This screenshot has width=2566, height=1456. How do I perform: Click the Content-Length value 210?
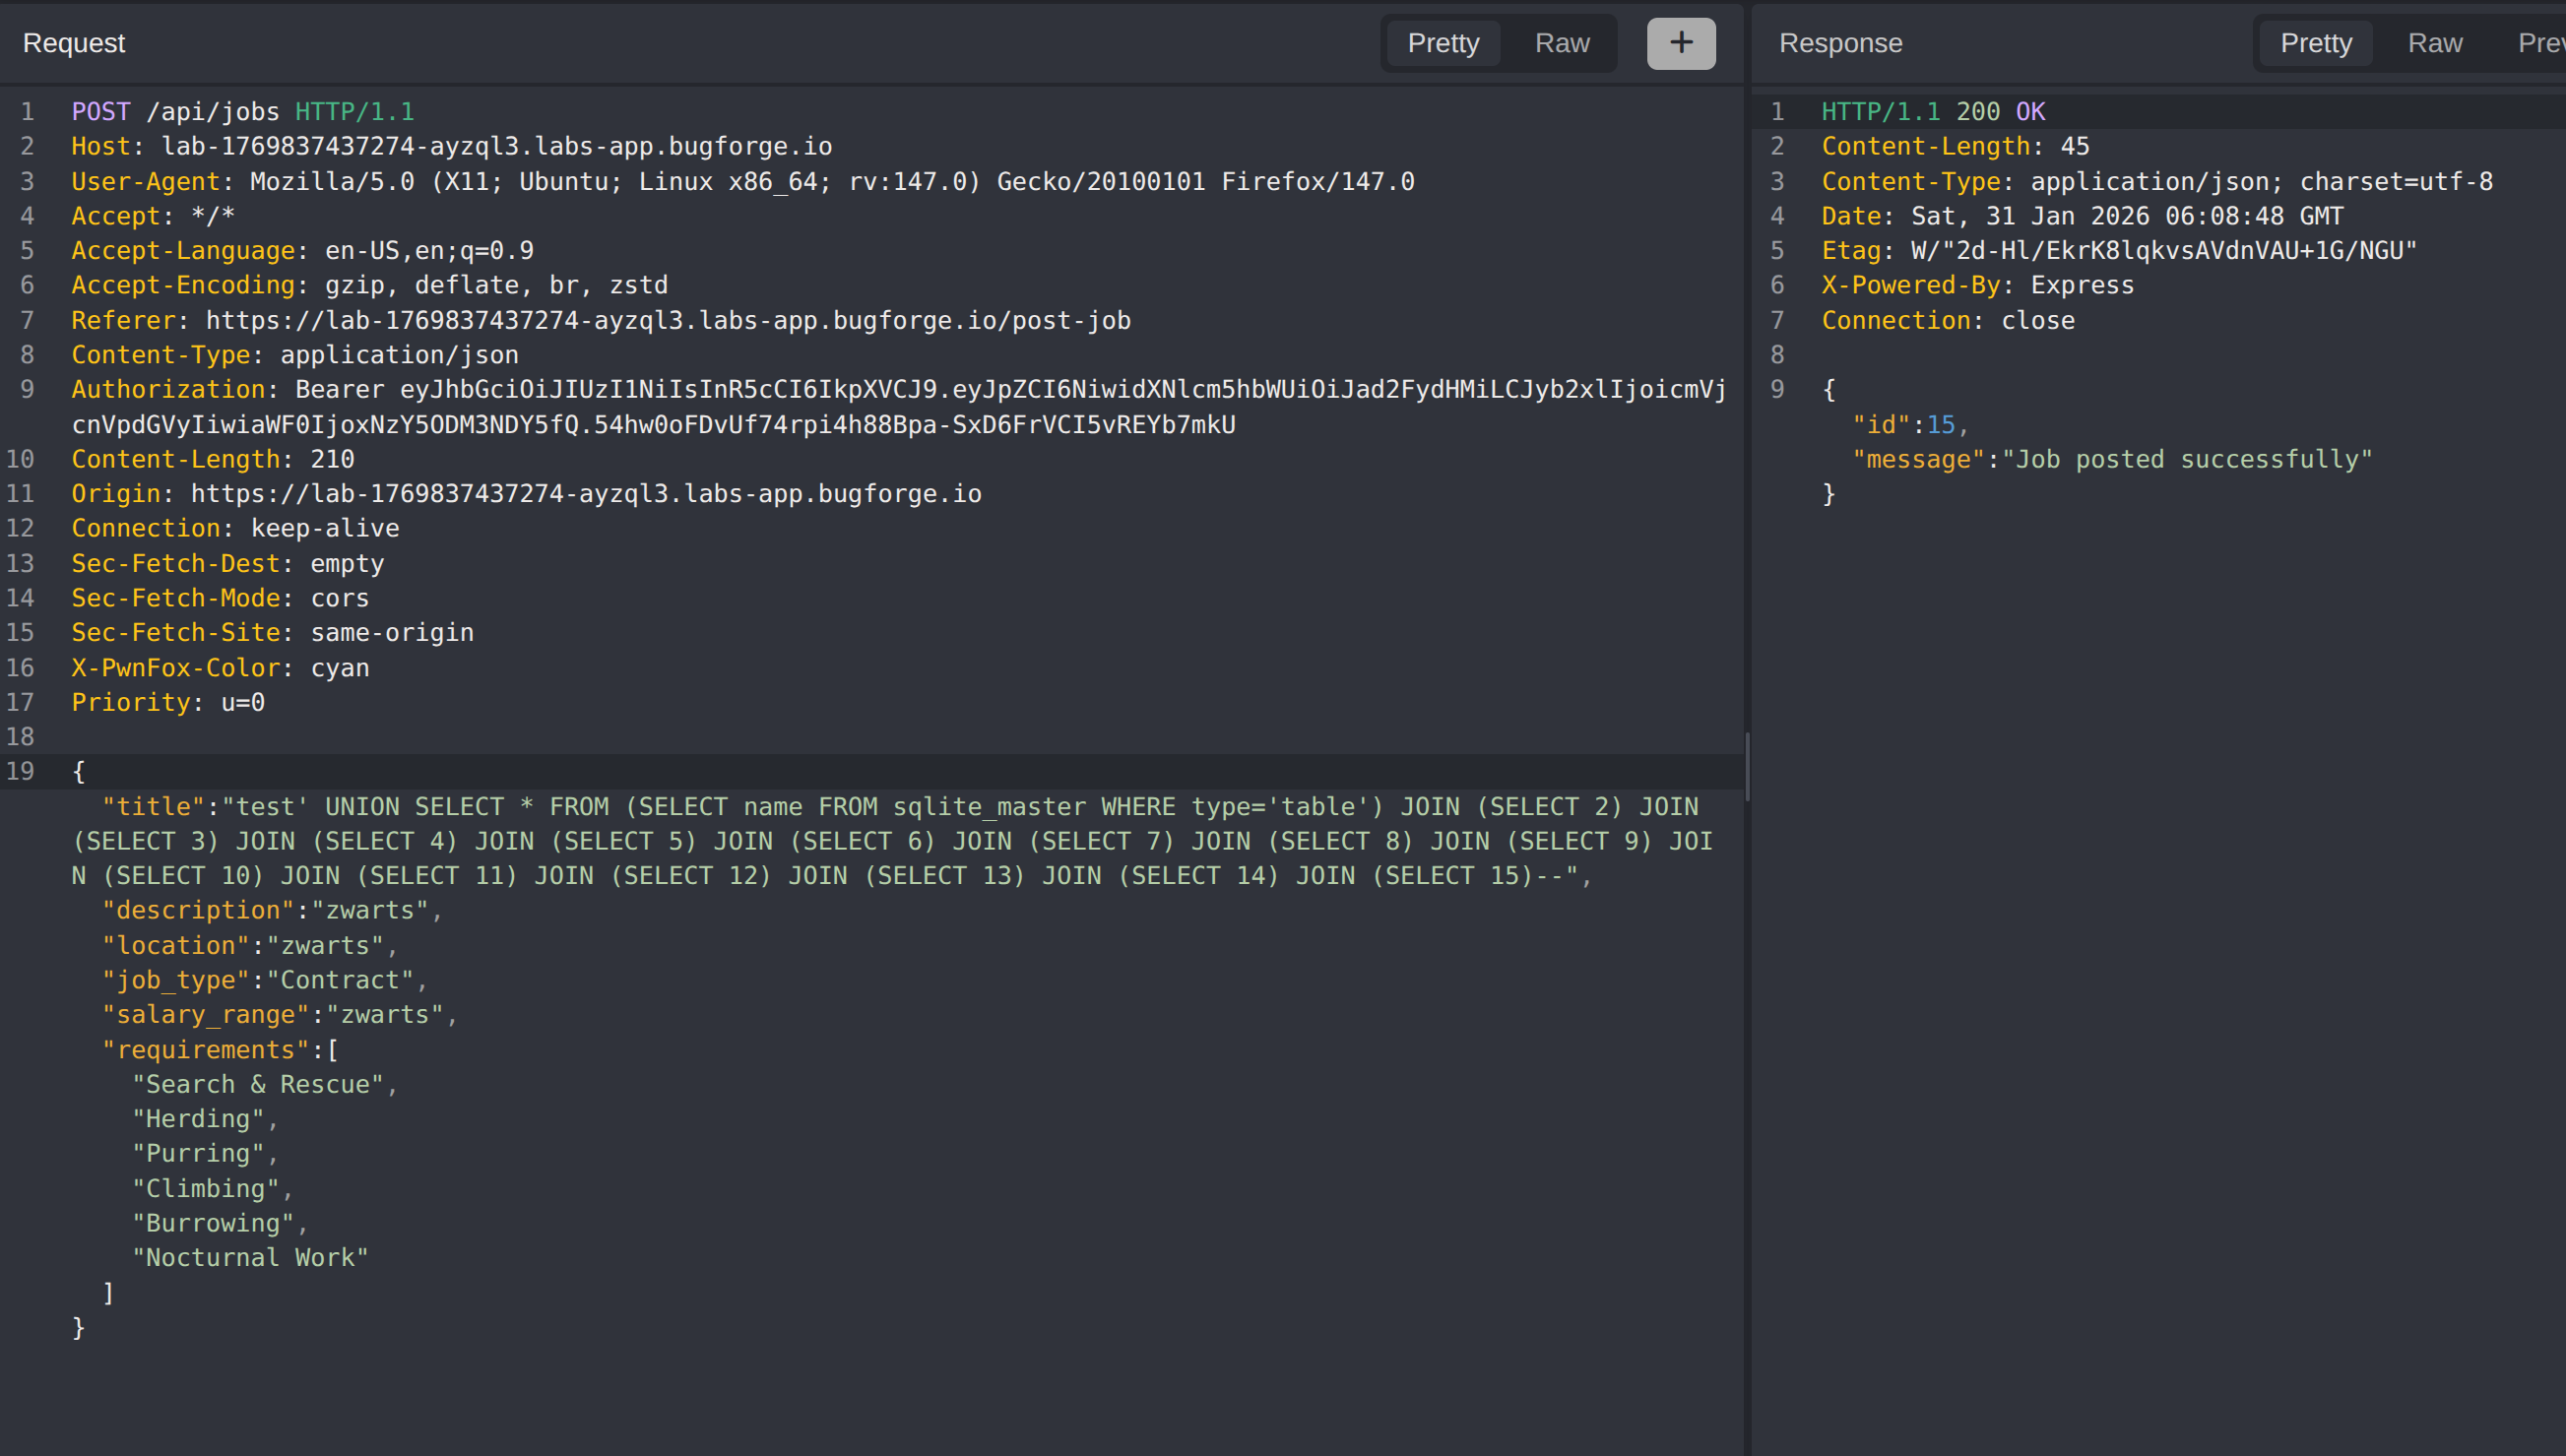point(332,459)
